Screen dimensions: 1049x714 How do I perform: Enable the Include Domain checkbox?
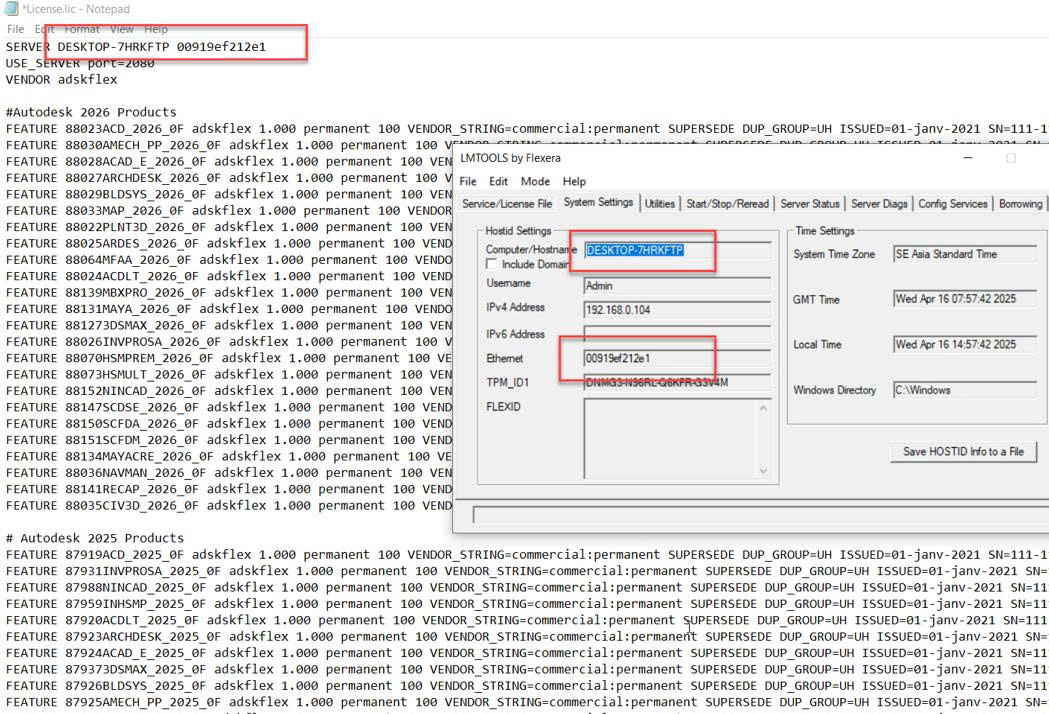coord(491,264)
